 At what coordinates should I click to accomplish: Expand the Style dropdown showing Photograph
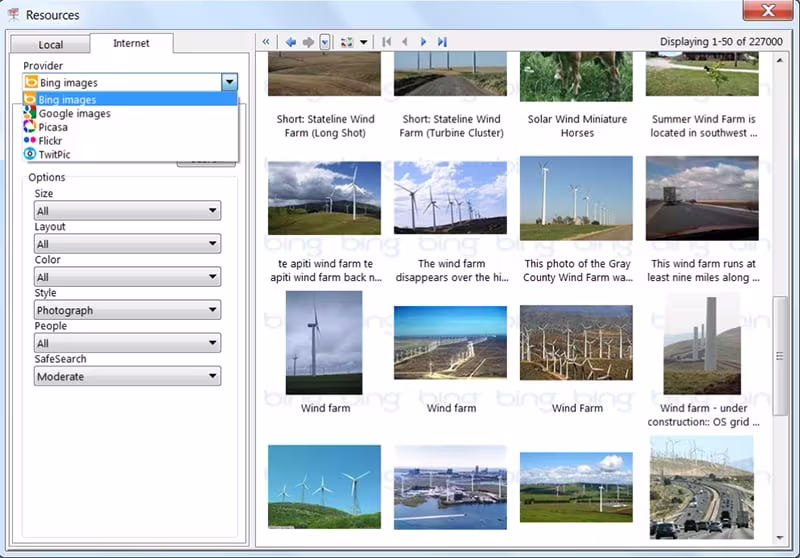pyautogui.click(x=127, y=311)
